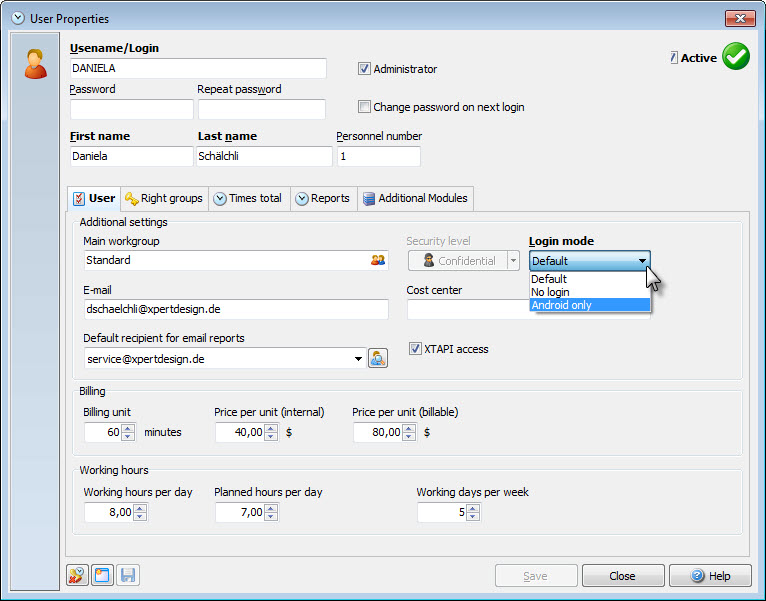Click the round chevron icon in title bar
Image resolution: width=766 pixels, height=601 pixels.
pos(18,19)
